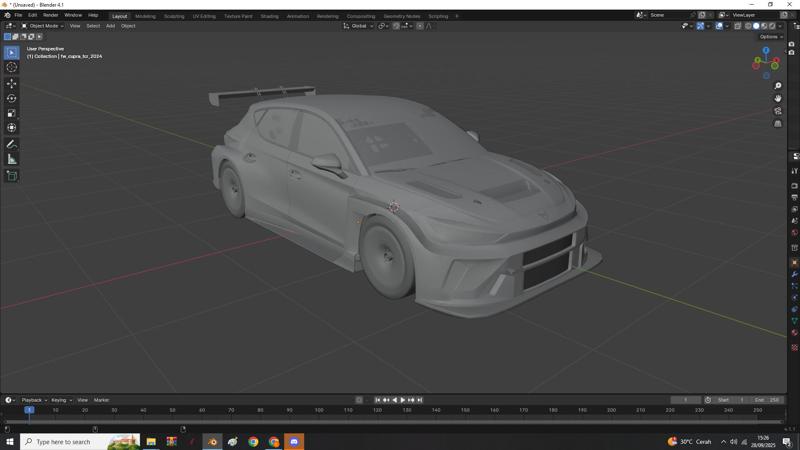Screen dimensions: 800x450
Task: Click the Windows Start button
Action: (x=10, y=442)
